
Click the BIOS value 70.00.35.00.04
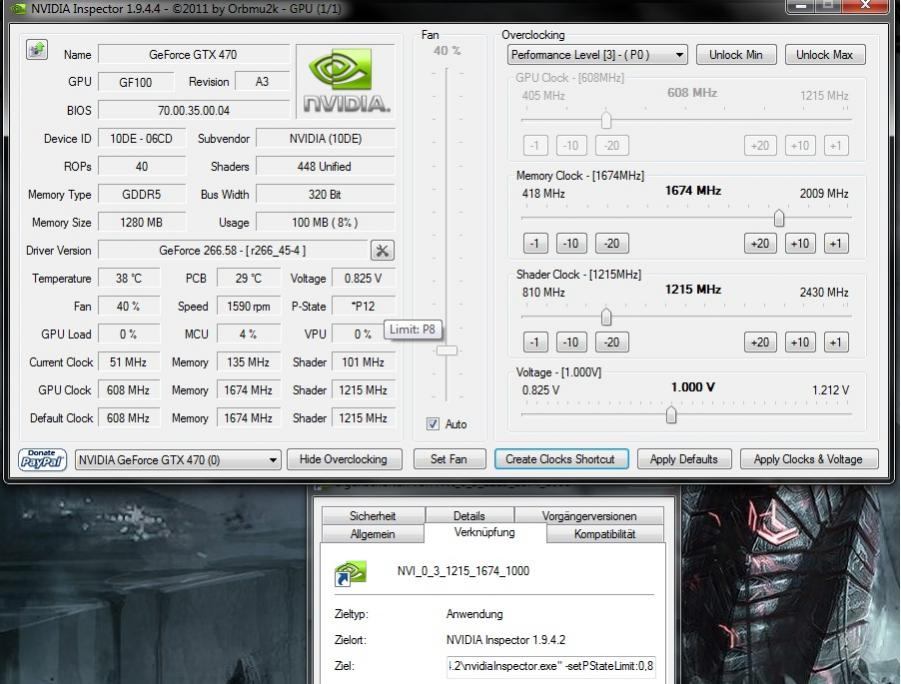click(x=193, y=110)
